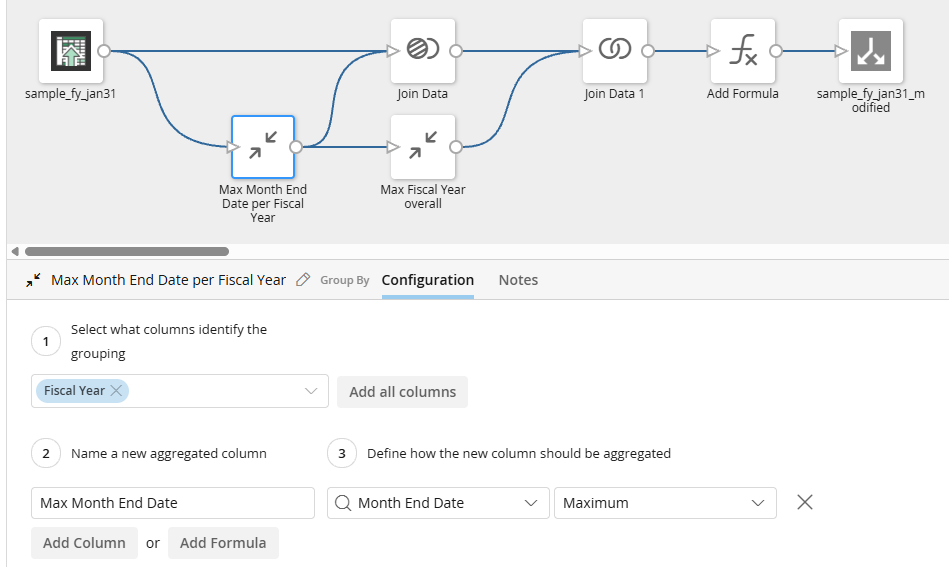This screenshot has width=949, height=567.
Task: Click Max Month End Date per Fiscal Year node
Action: point(263,147)
